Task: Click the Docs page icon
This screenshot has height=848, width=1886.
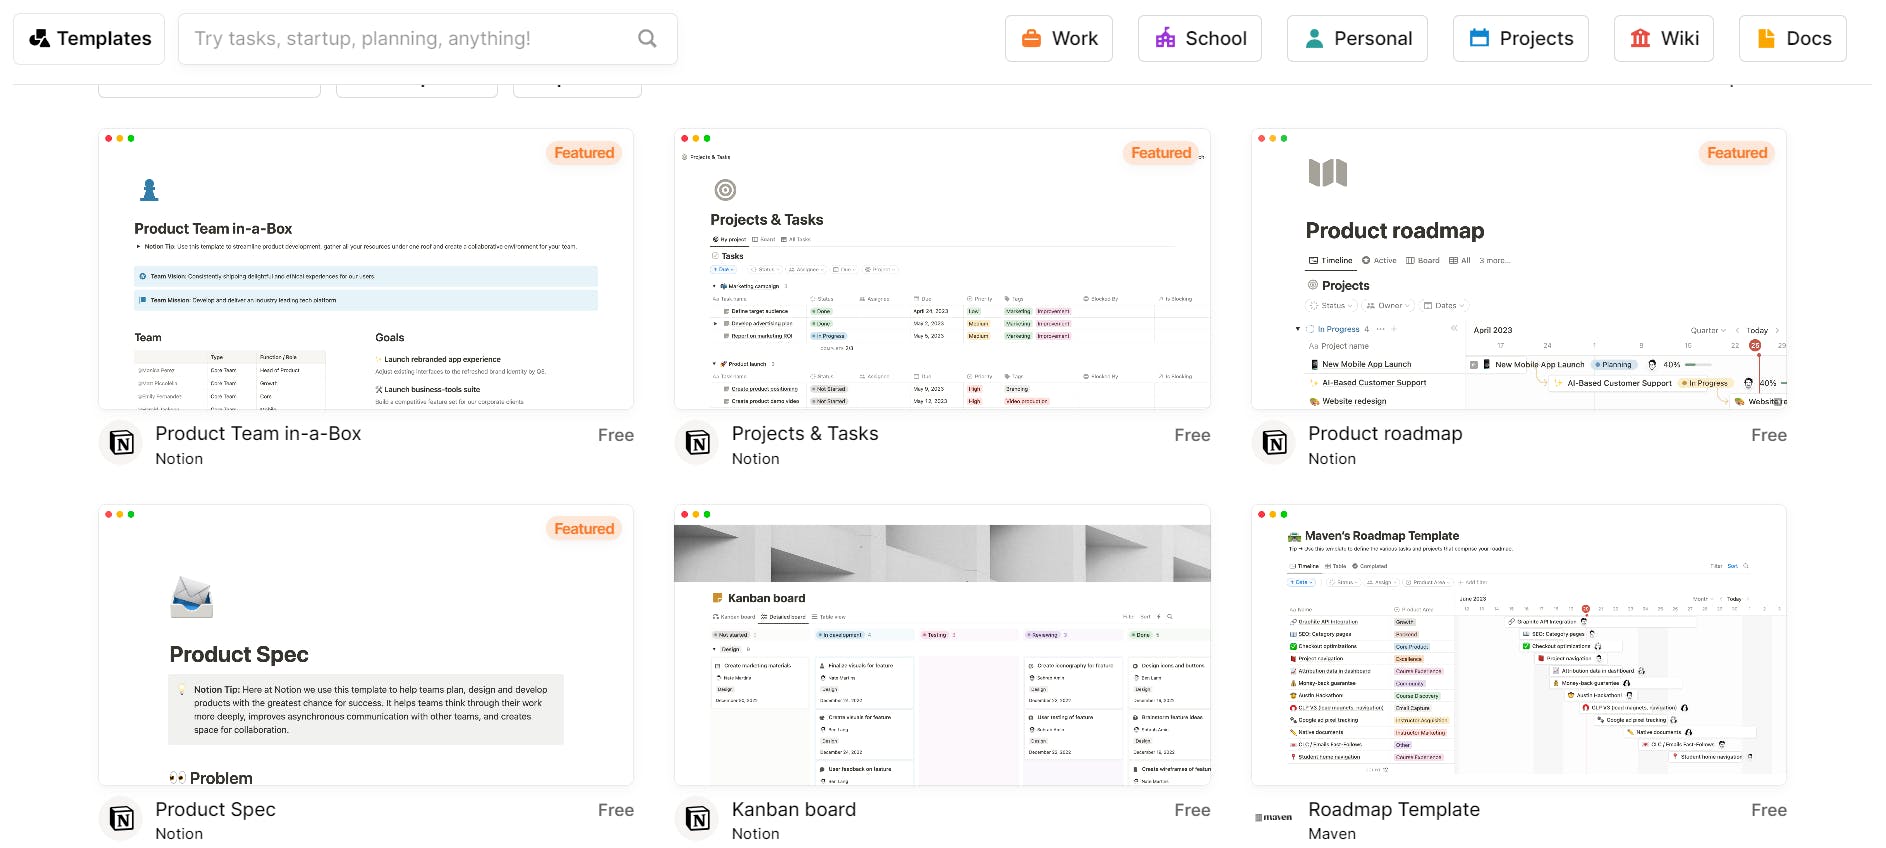Action: 1766,38
